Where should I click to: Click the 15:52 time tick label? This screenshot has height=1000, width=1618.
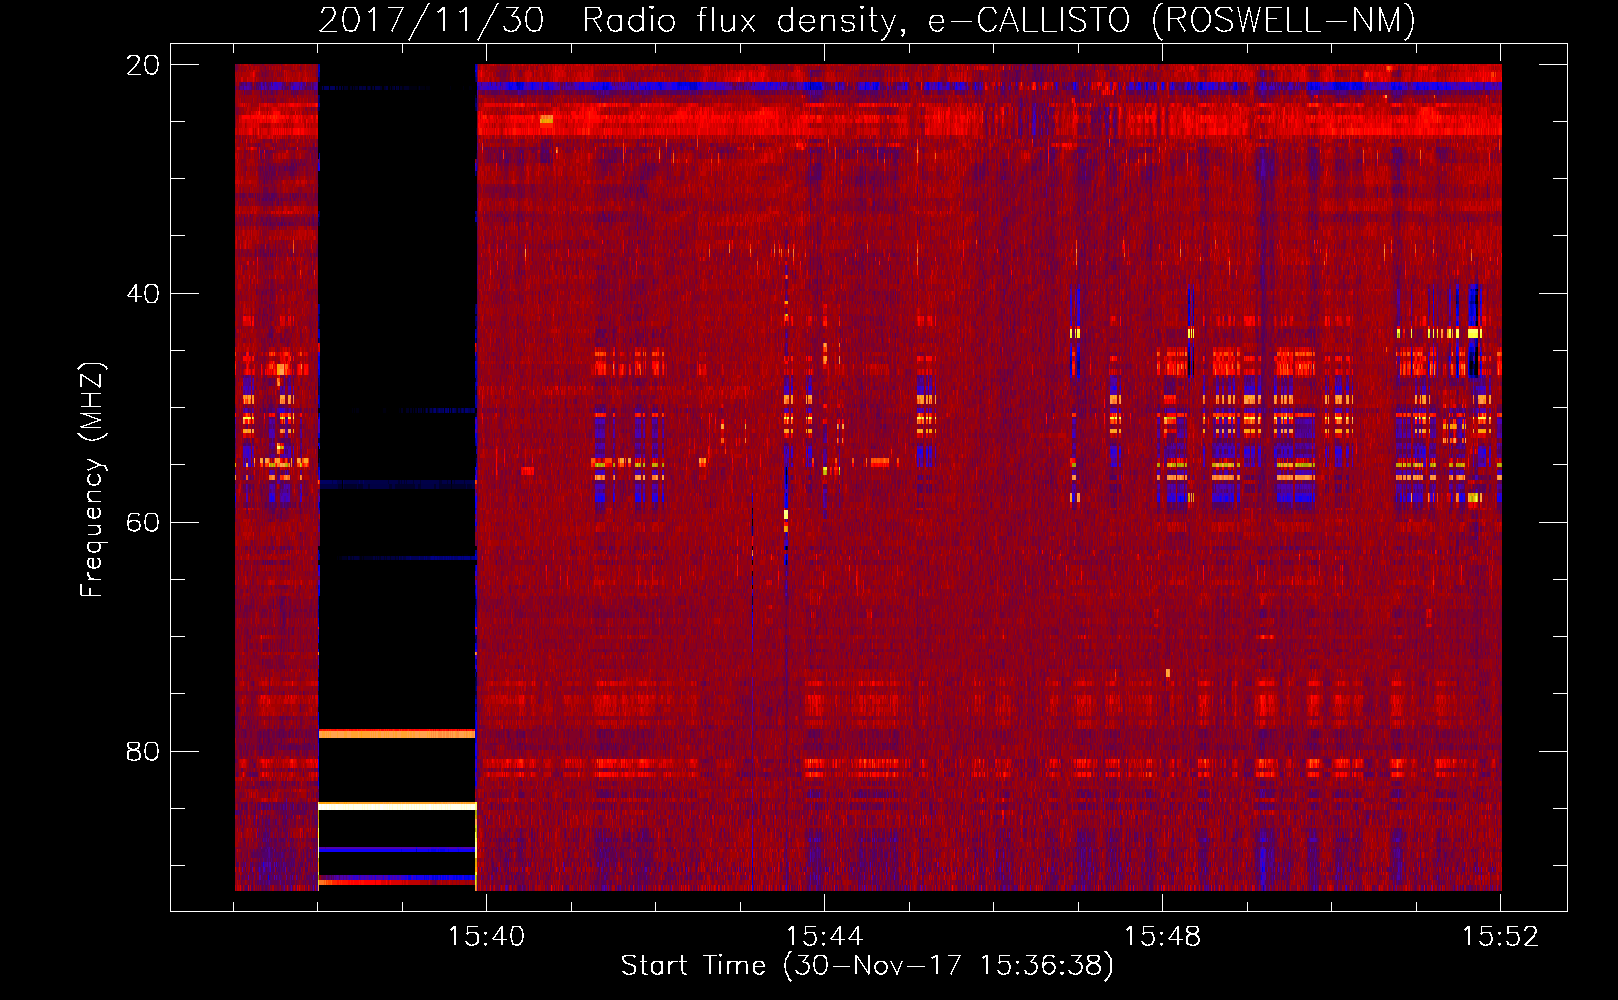click(1500, 936)
